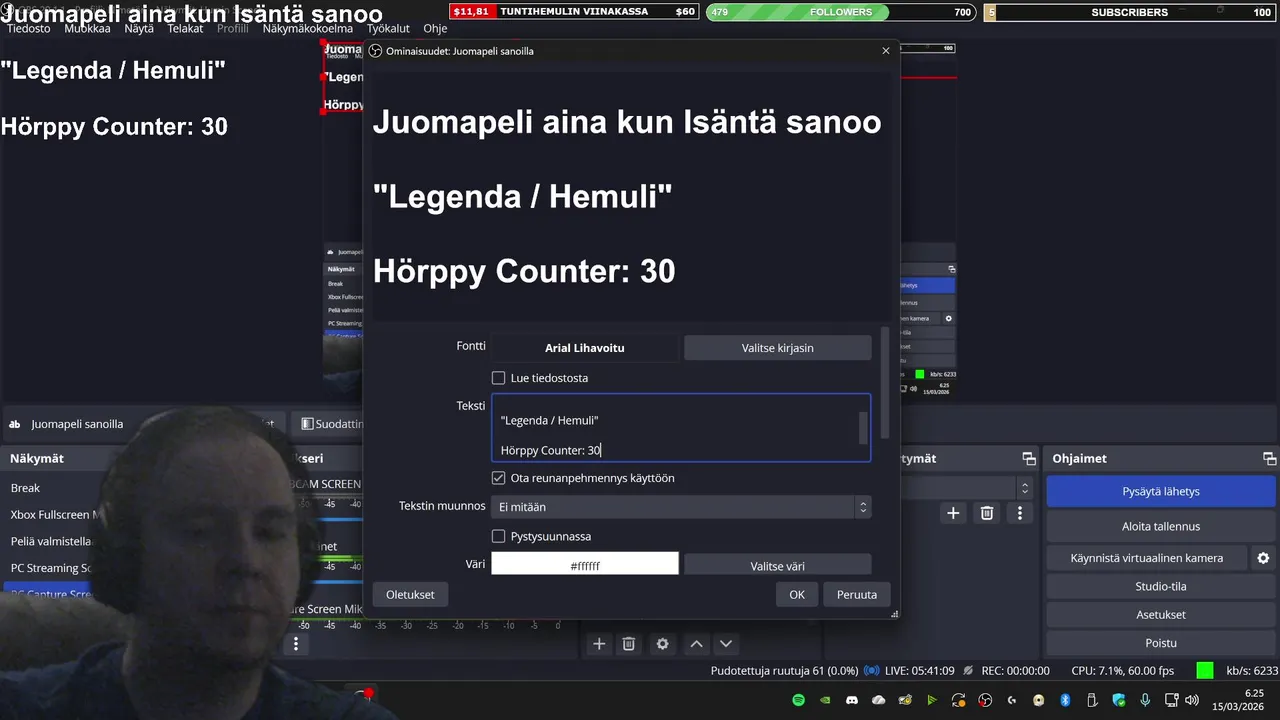
Task: Click the green bitrate status square
Action: tap(1205, 671)
